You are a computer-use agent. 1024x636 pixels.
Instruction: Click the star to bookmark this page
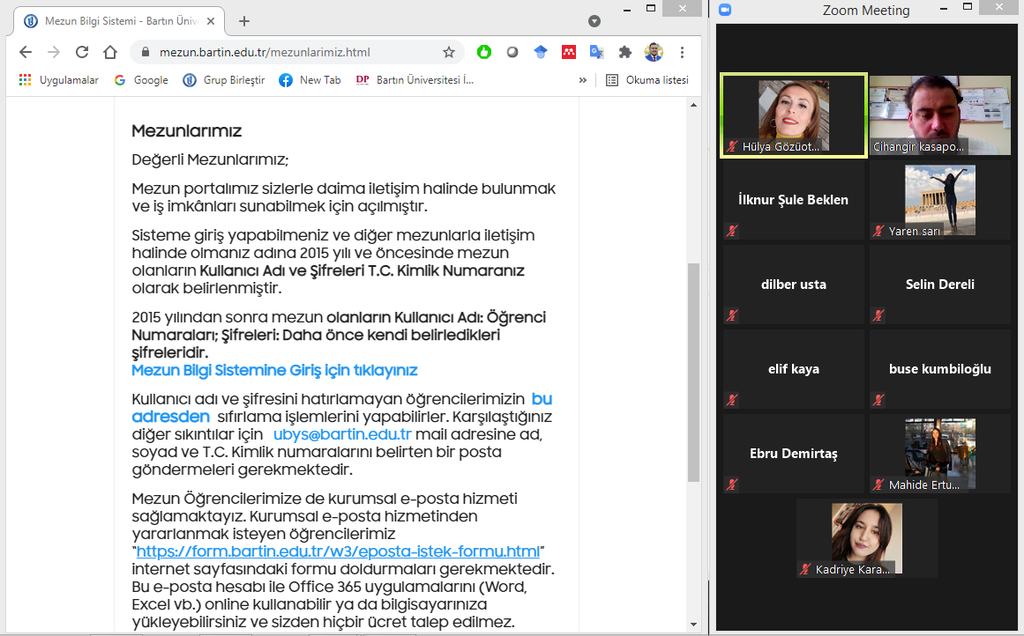449,52
